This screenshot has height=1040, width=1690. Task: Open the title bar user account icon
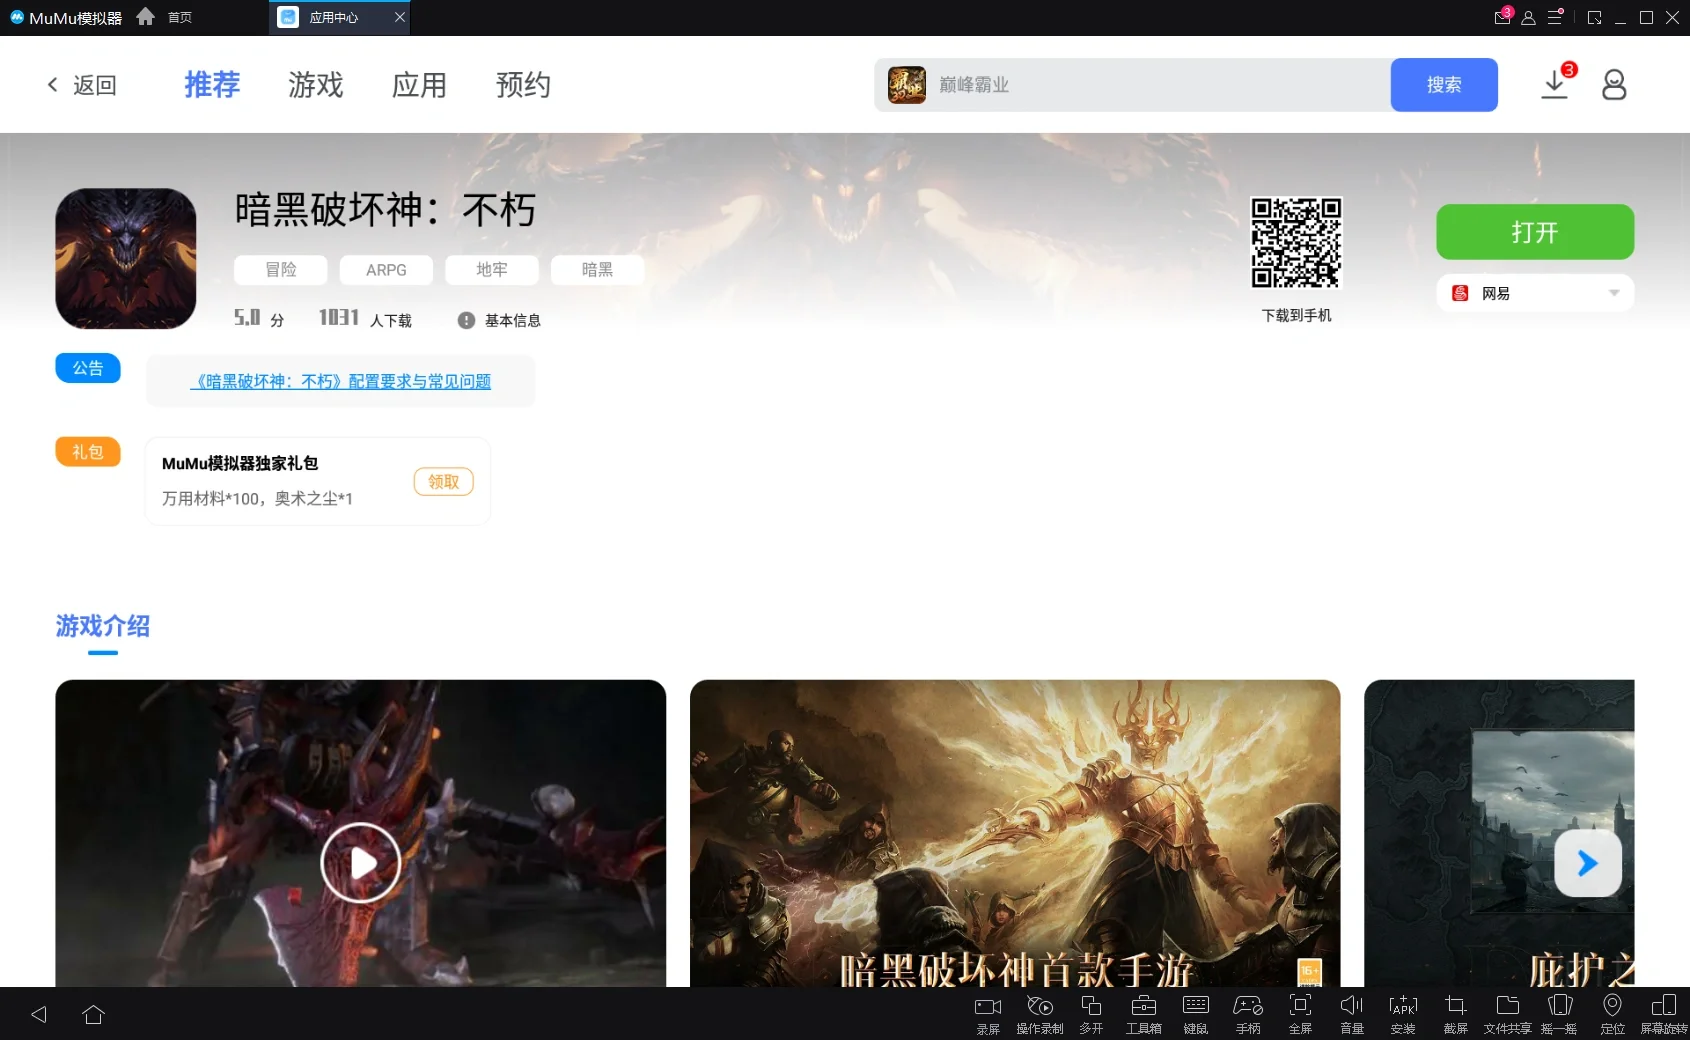[1528, 18]
